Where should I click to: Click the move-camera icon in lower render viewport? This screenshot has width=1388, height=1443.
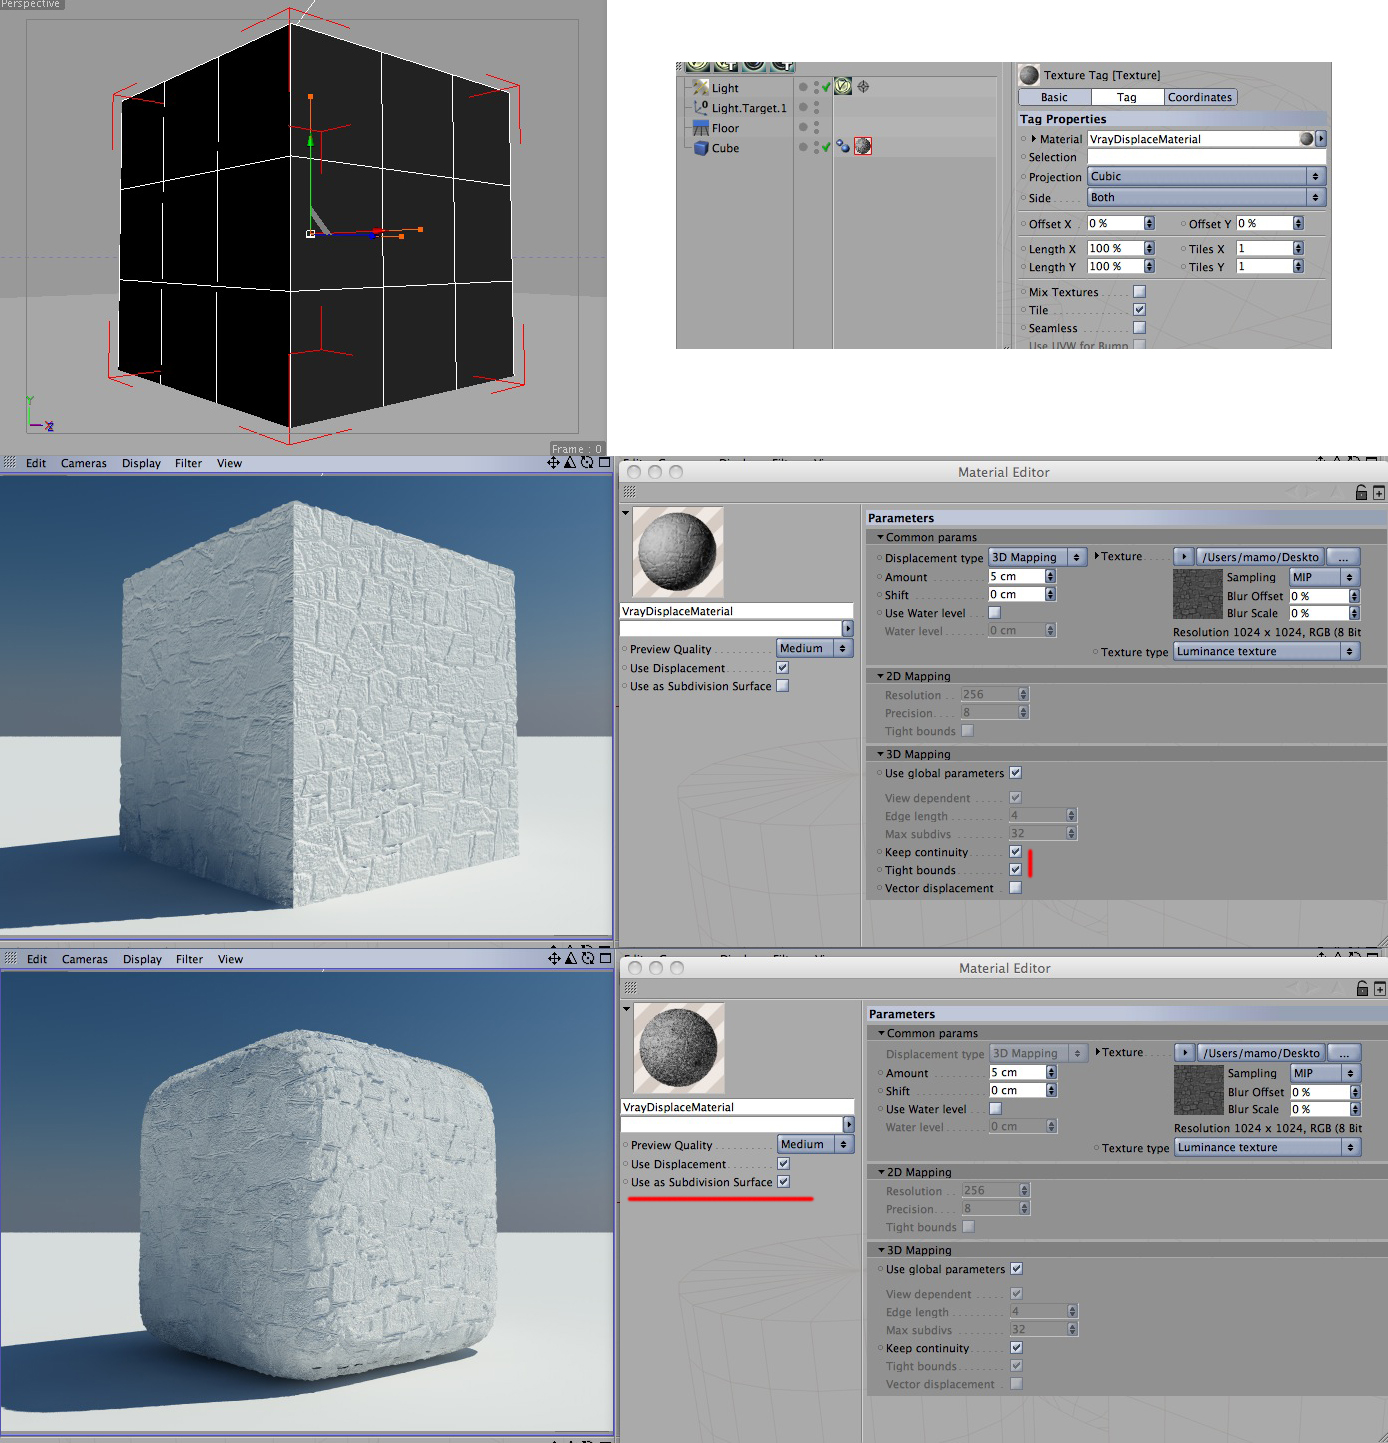coord(554,958)
